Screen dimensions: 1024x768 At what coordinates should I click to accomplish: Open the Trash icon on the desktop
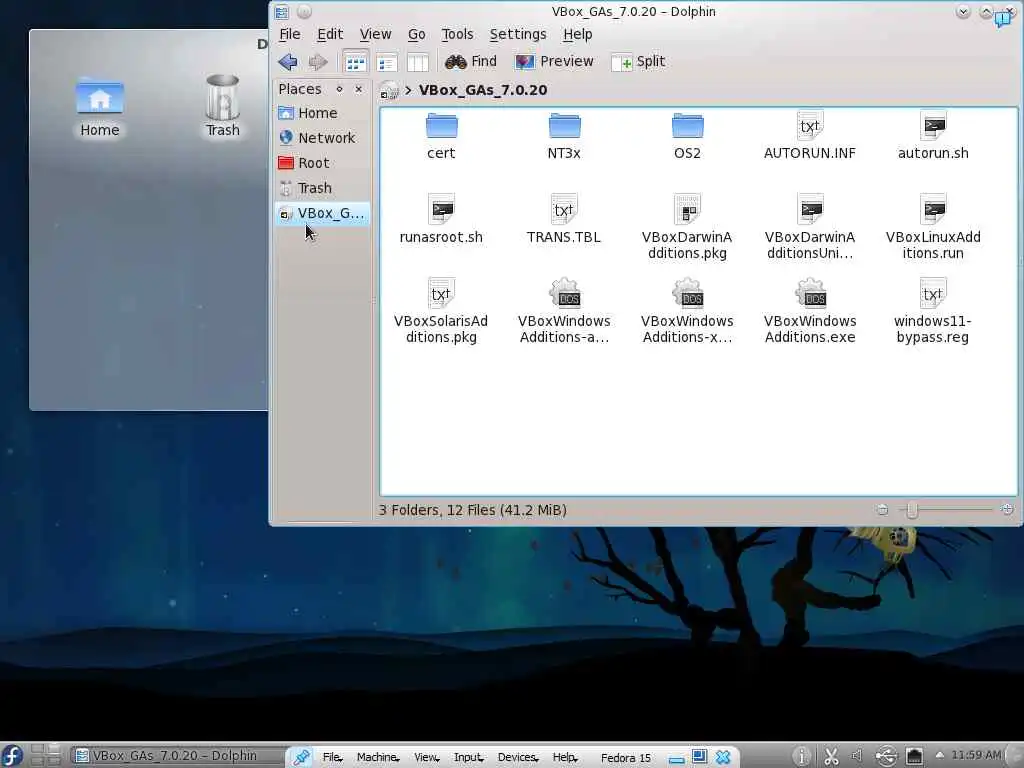coord(223,106)
